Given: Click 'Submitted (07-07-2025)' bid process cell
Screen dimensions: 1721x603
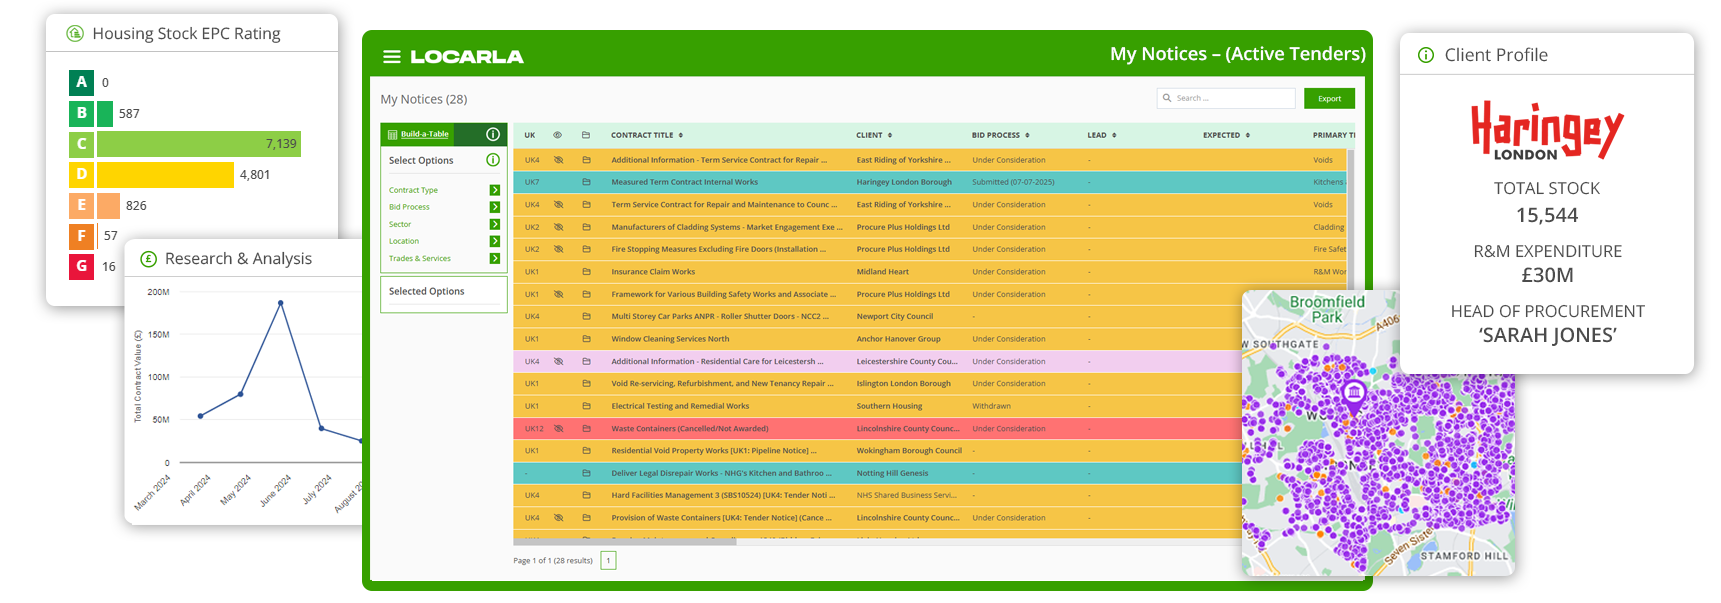Looking at the screenshot, I should [1013, 182].
